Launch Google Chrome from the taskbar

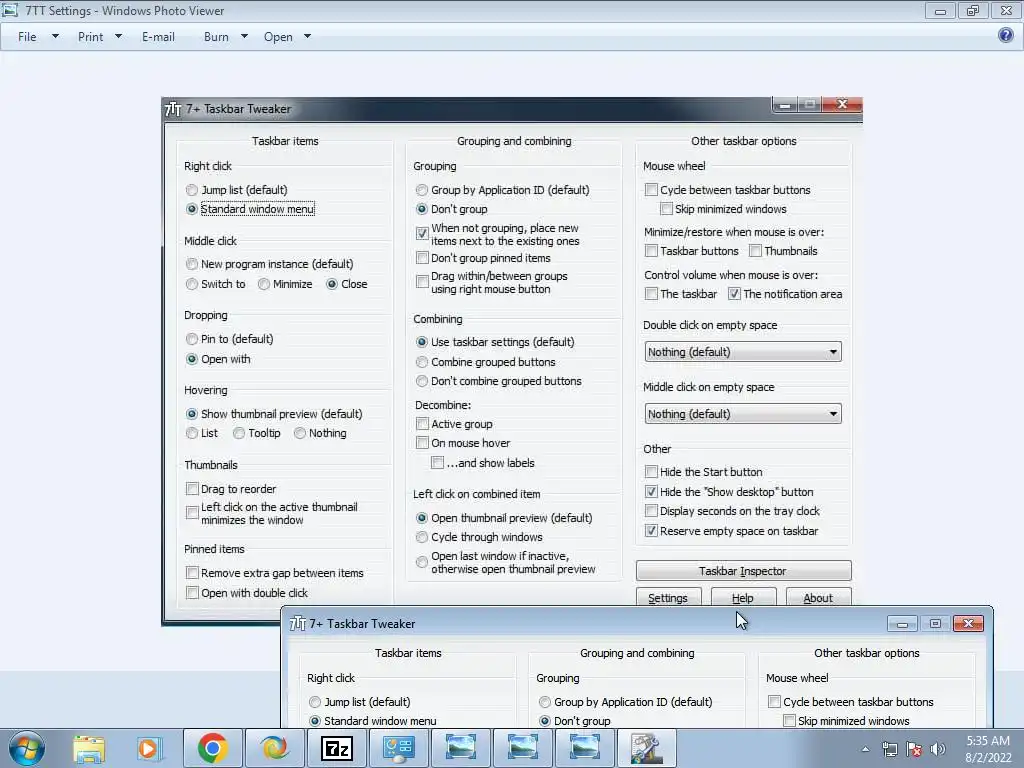[x=212, y=748]
